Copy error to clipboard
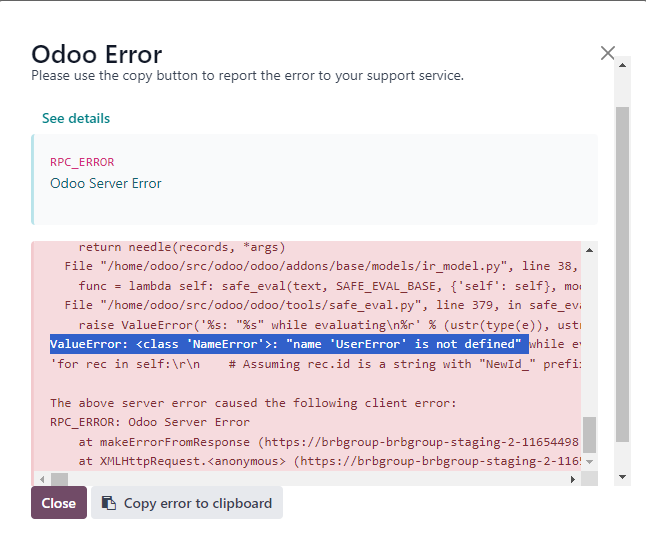Image resolution: width=646 pixels, height=549 pixels. click(x=187, y=502)
